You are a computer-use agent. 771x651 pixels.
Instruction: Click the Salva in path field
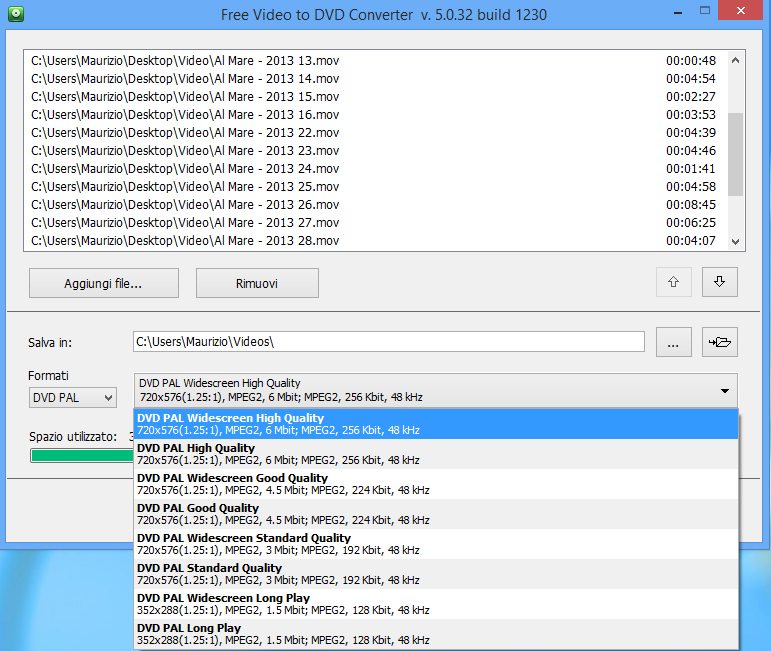tap(388, 342)
